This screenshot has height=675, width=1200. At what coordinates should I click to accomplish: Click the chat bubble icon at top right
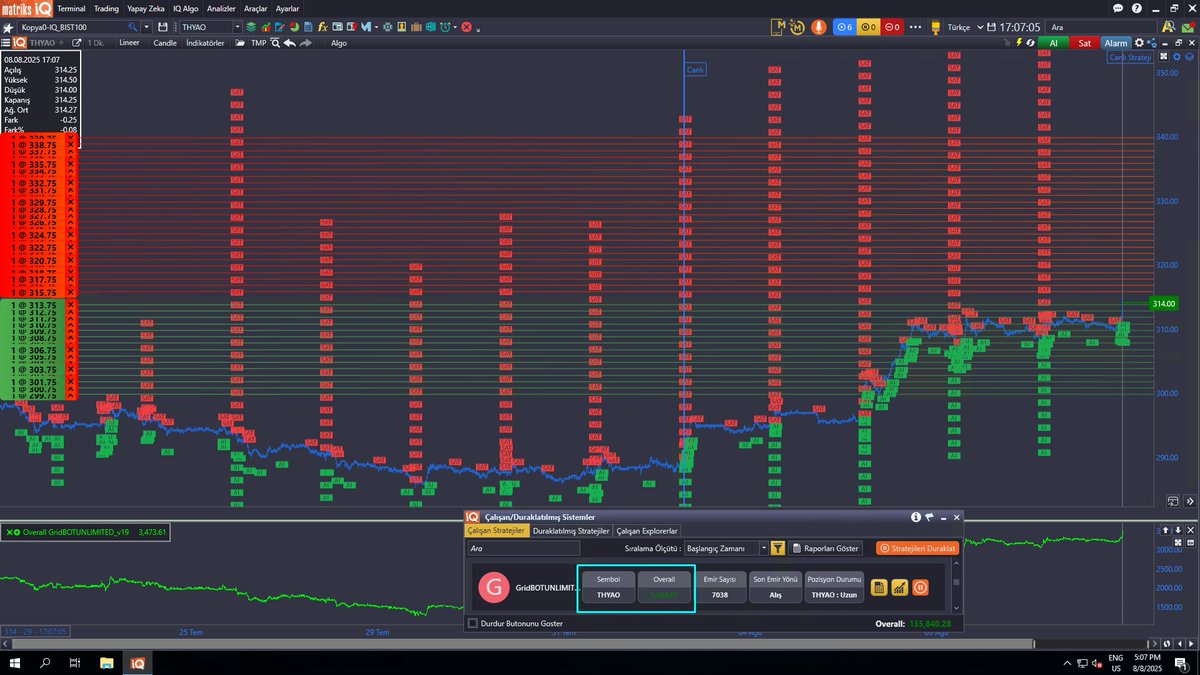[x=1118, y=8]
